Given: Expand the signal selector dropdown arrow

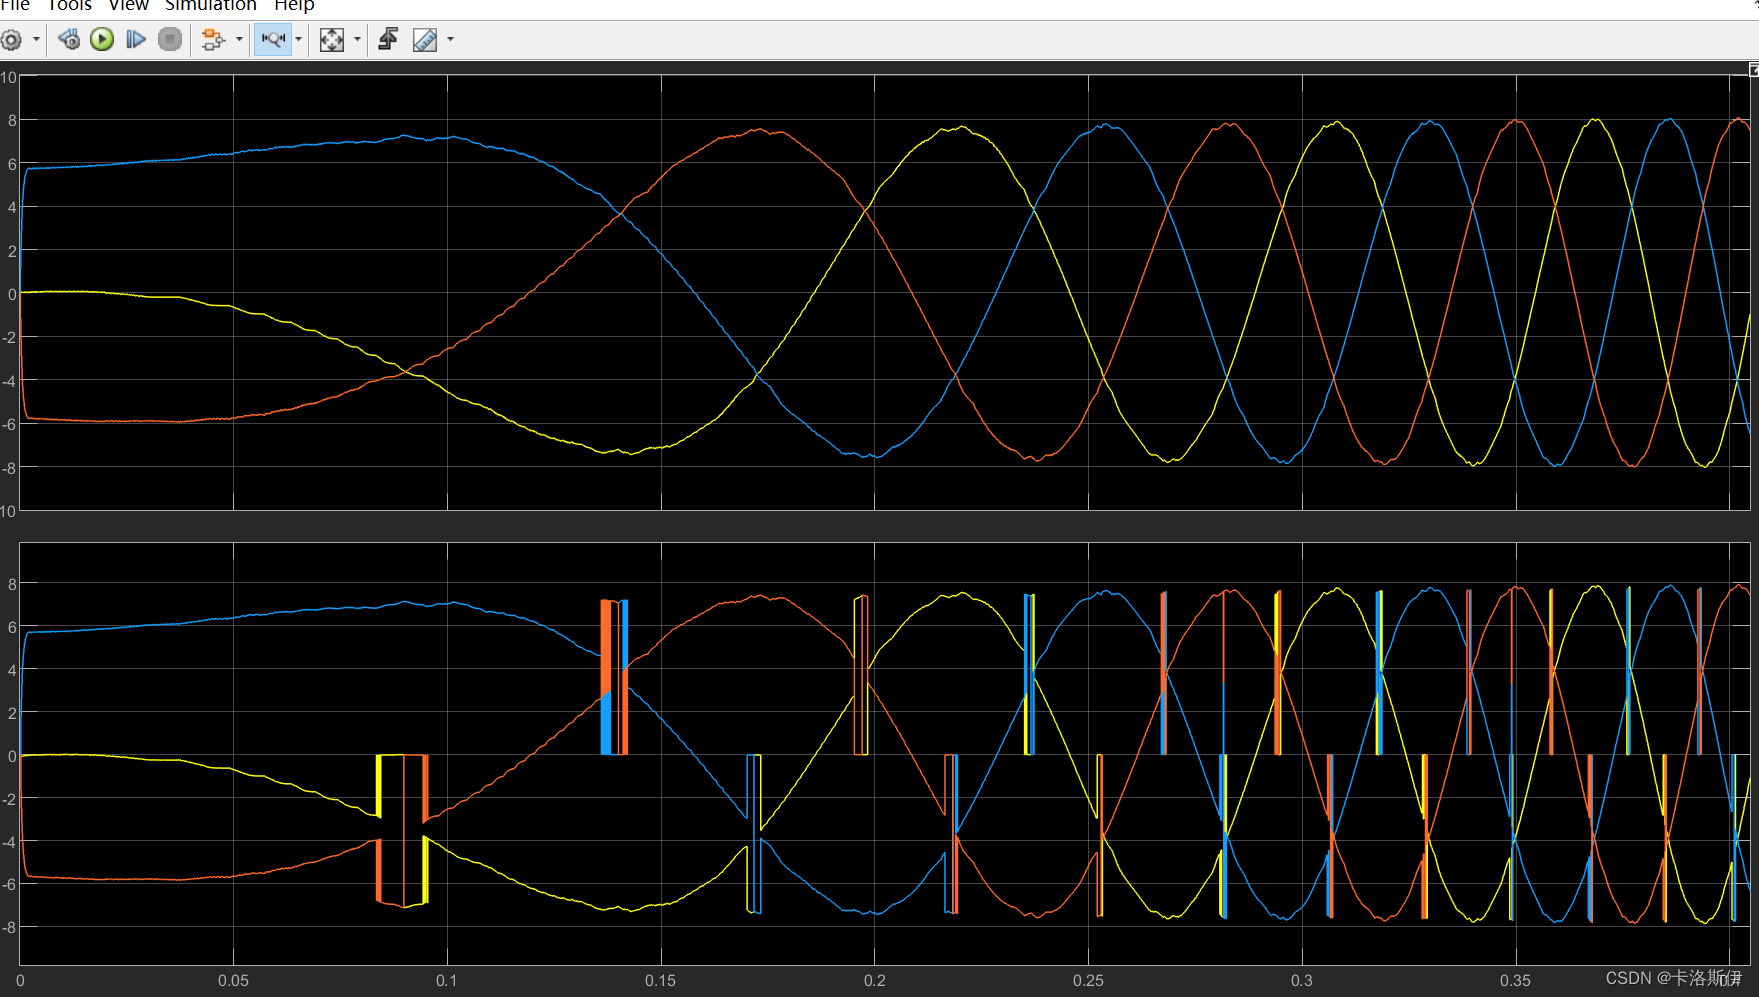Looking at the screenshot, I should pyautogui.click(x=239, y=40).
